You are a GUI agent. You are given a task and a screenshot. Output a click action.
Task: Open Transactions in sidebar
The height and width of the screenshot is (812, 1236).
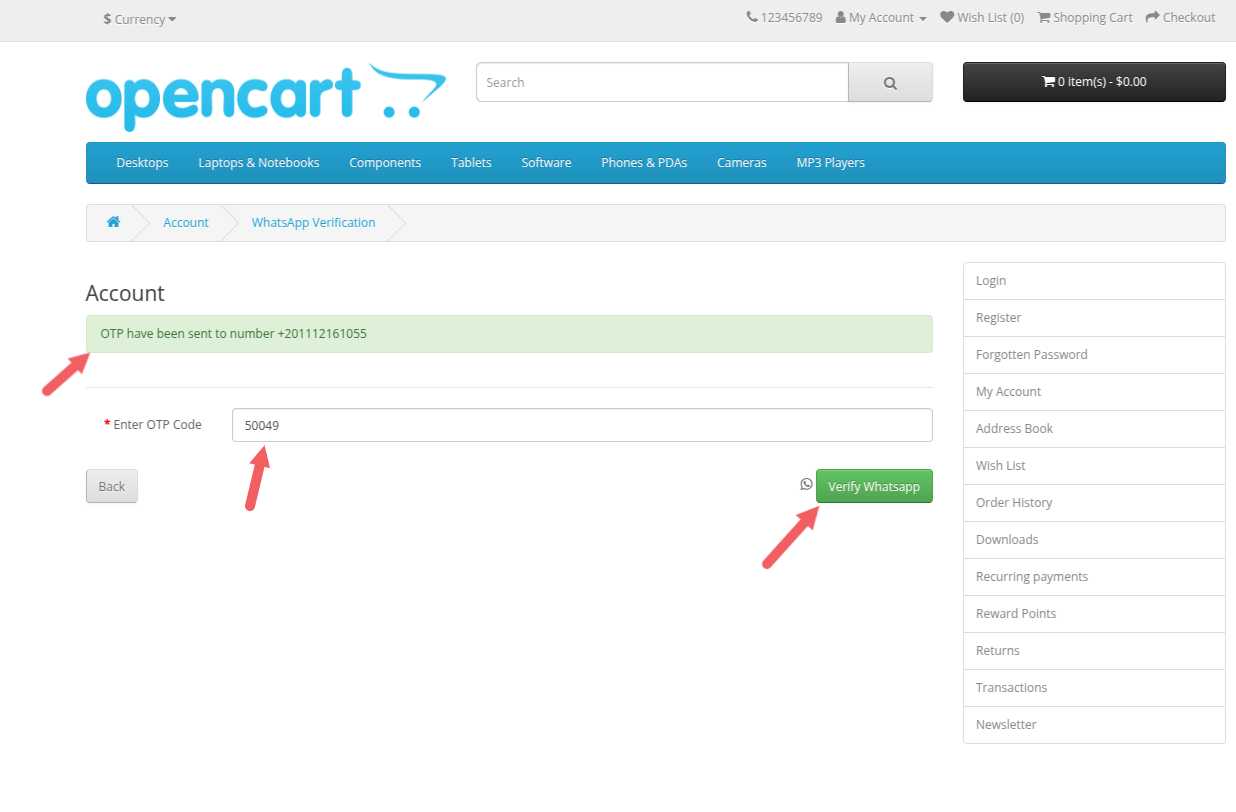click(1094, 688)
